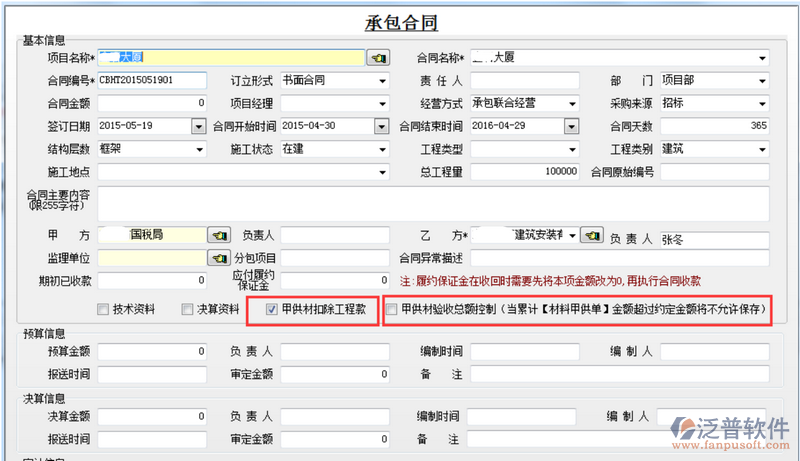Click the 合同原始编号 input field

[x=714, y=172]
